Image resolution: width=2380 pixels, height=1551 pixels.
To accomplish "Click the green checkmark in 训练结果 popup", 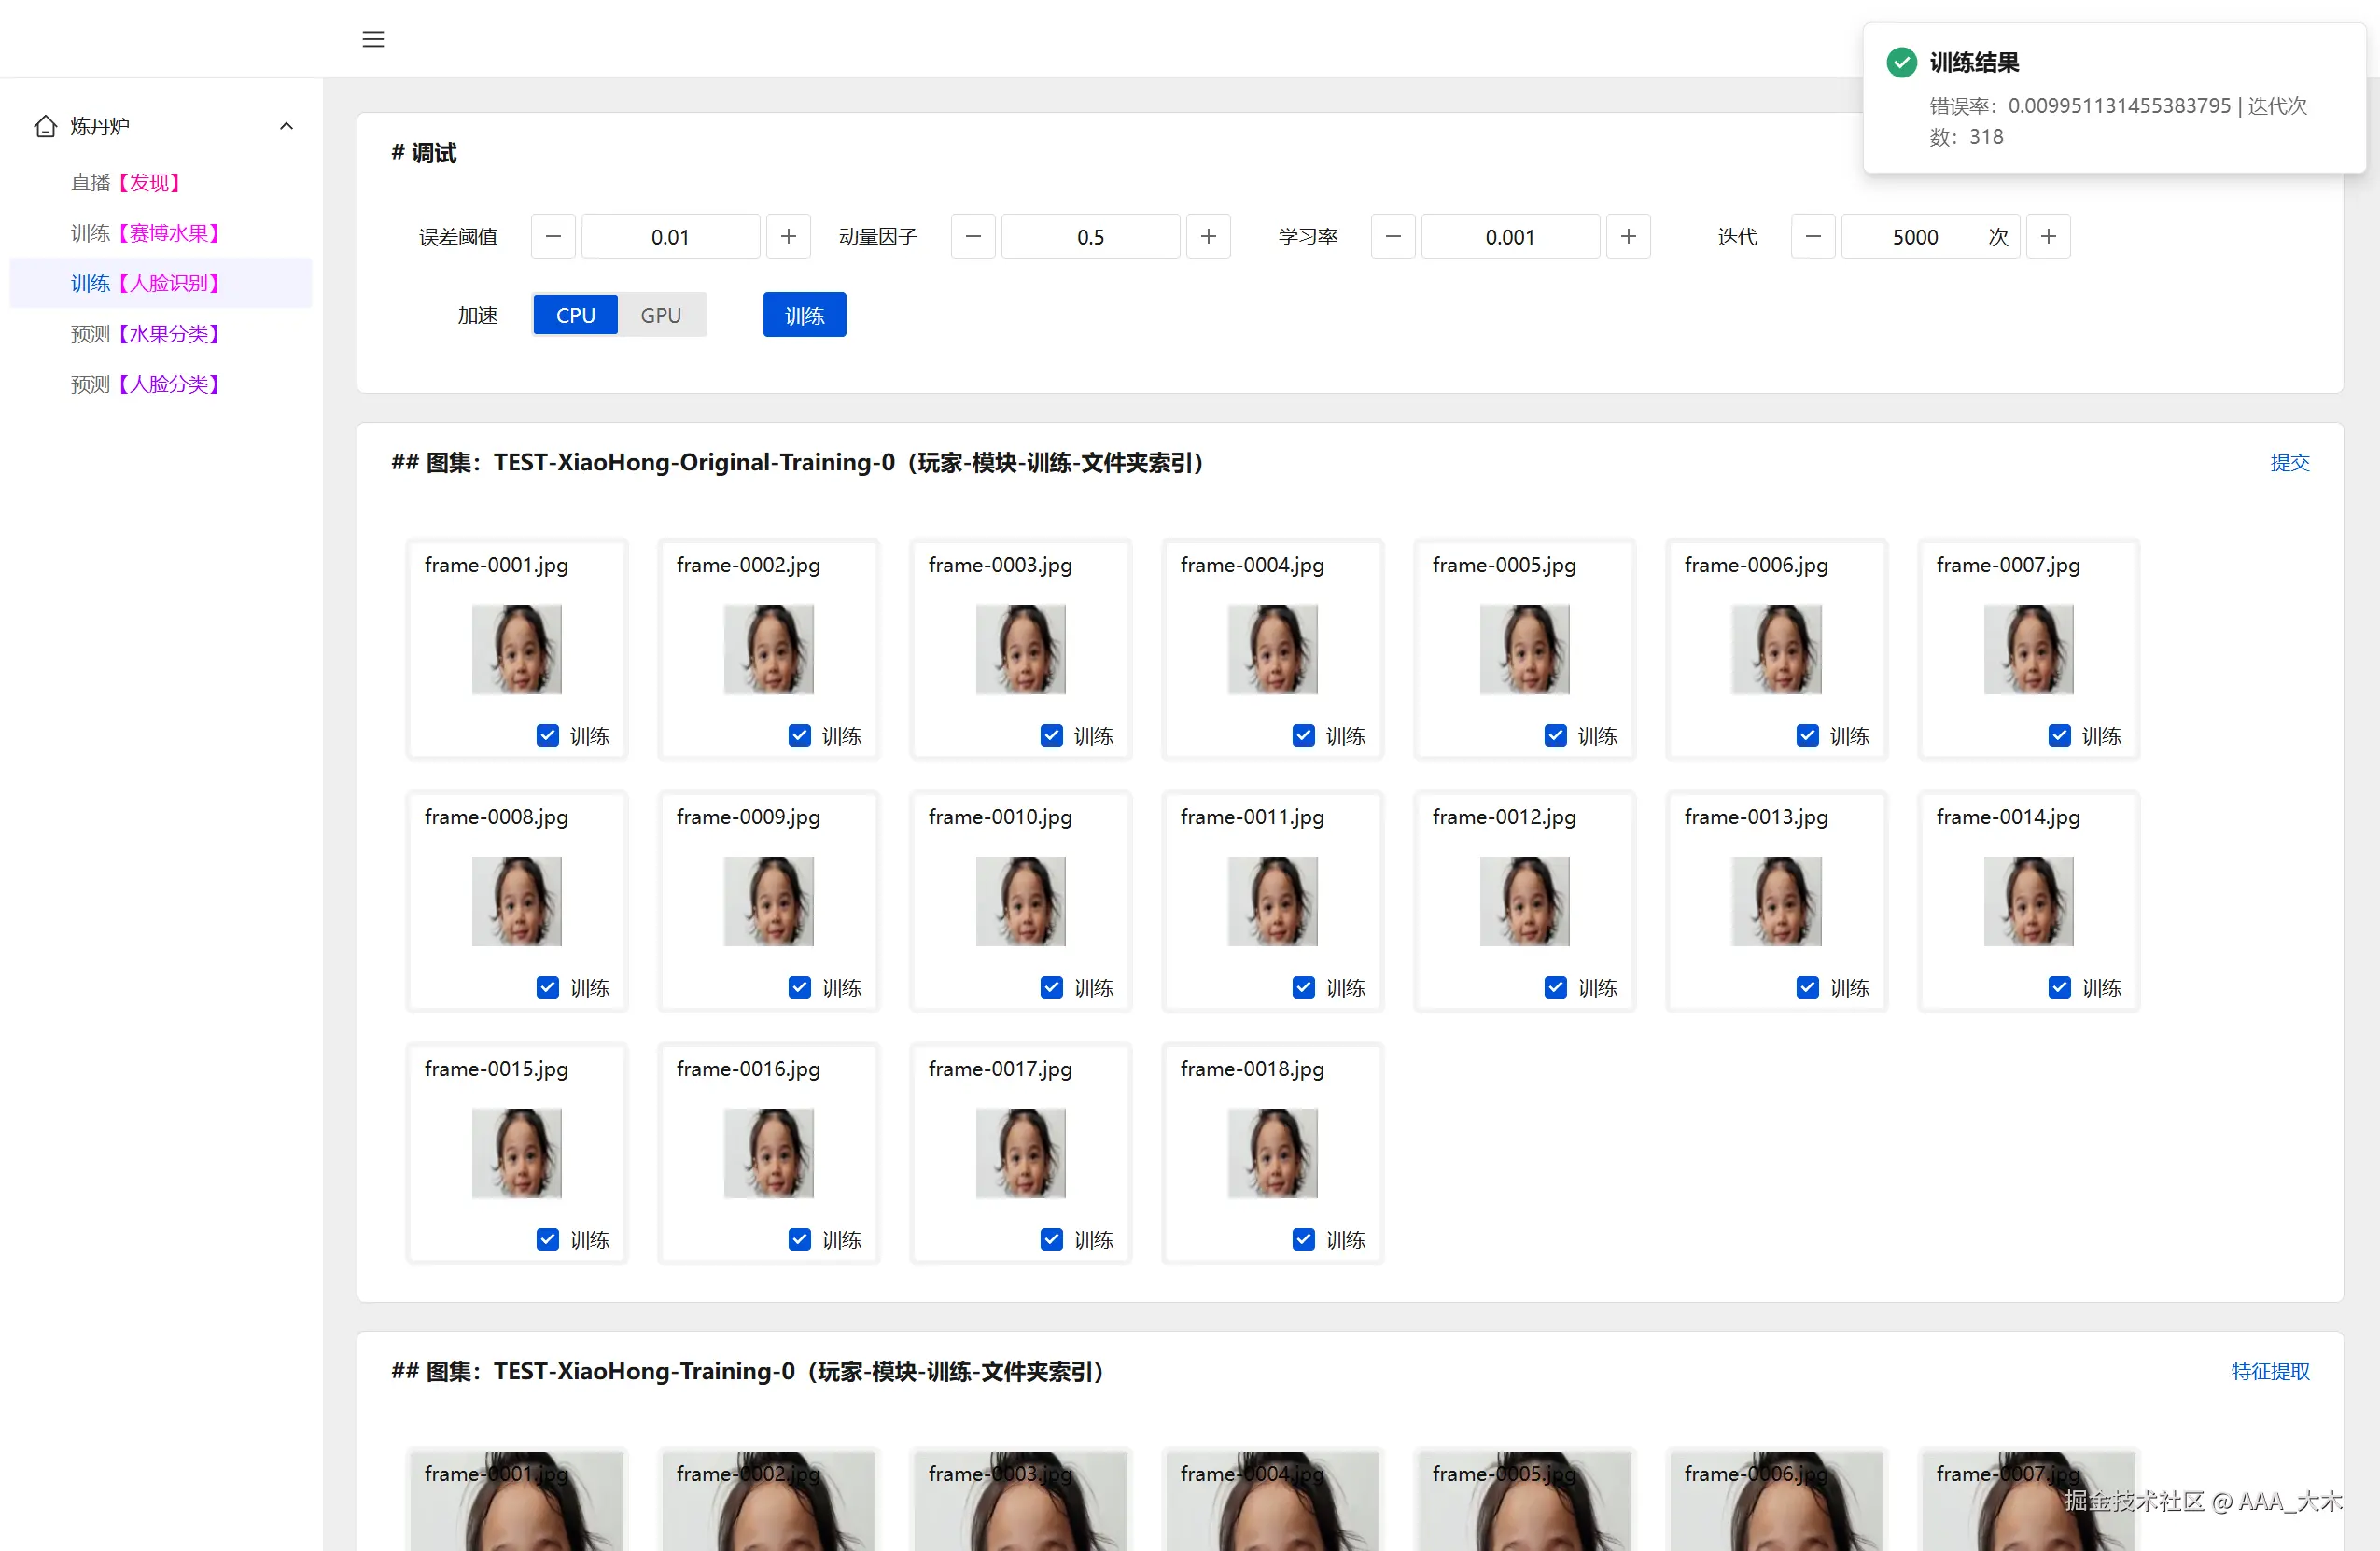I will (1901, 62).
